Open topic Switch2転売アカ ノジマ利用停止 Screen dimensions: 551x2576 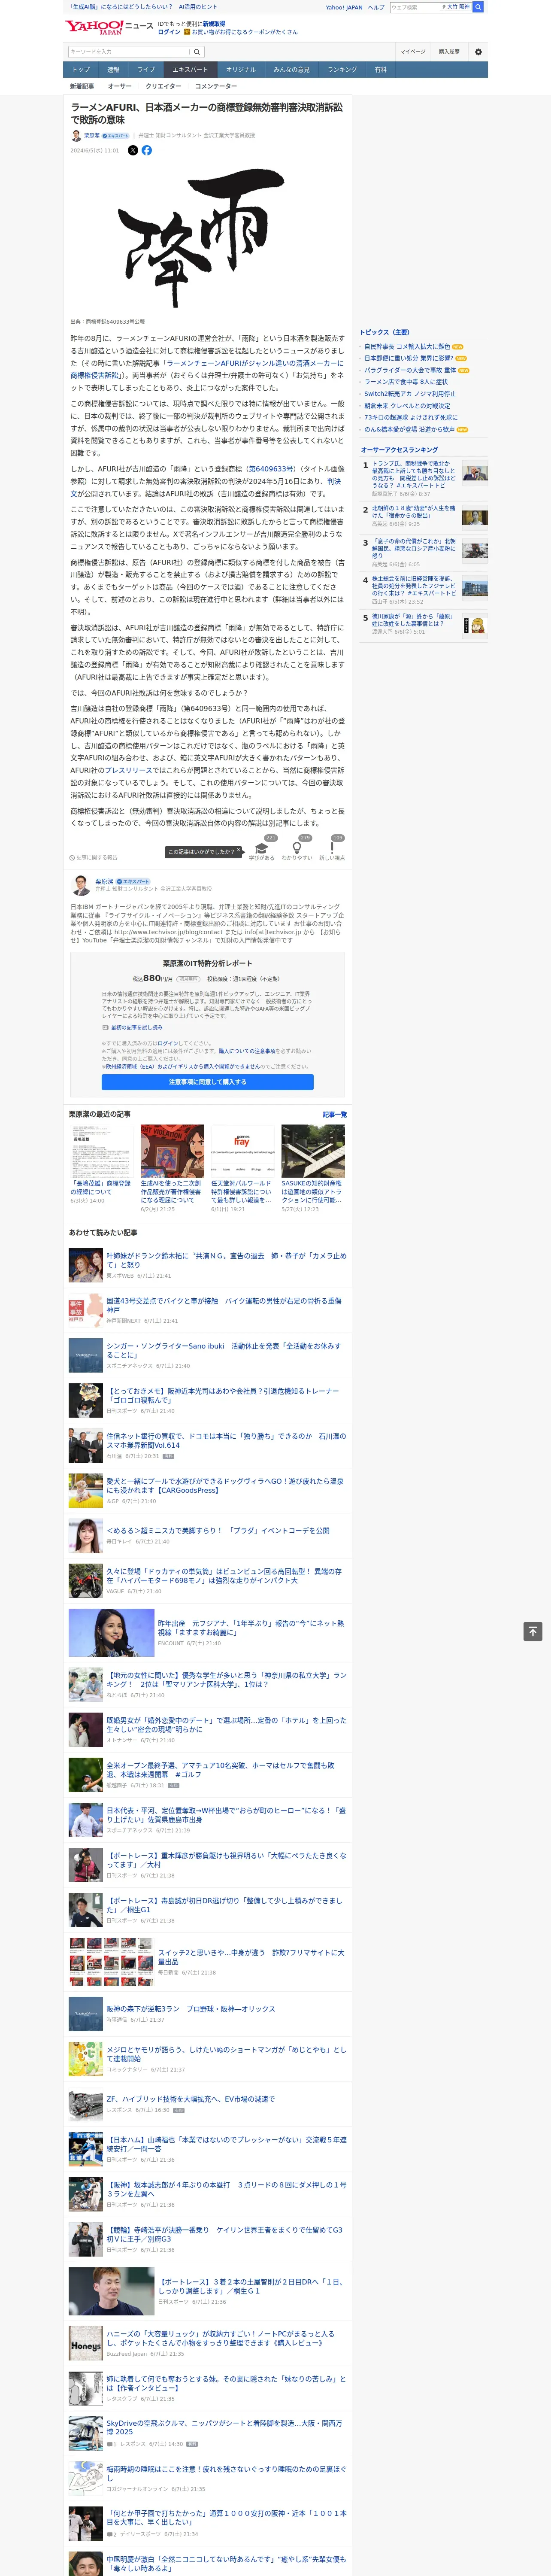(410, 394)
